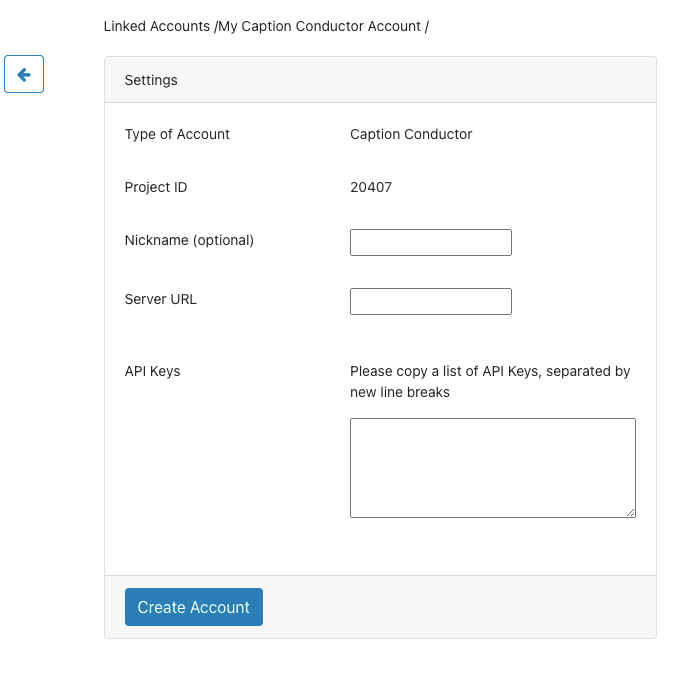
Task: Click the API Keys label
Action: click(x=152, y=371)
